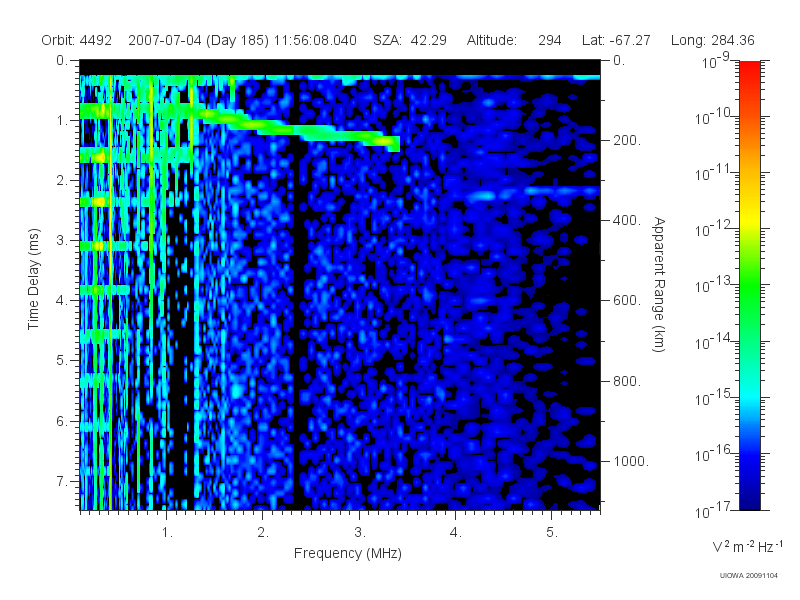Screen dimensions: 800x600
Task: Click the color scale units 'V² m⁻² Hz⁻¹'
Action: [x=747, y=546]
